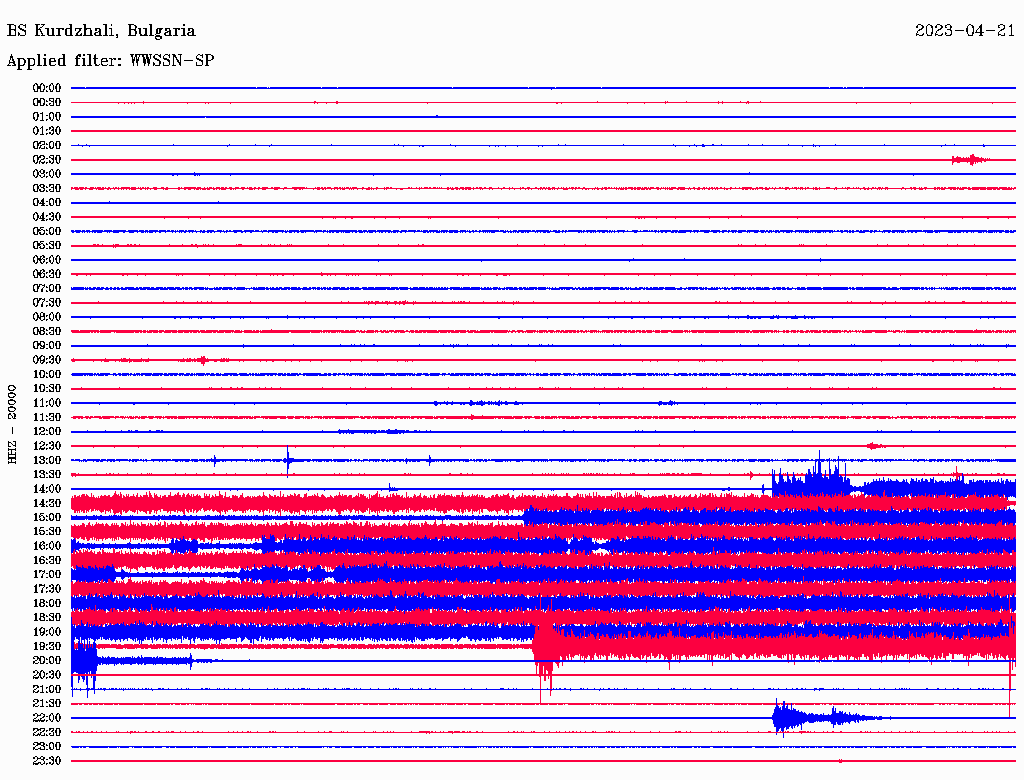Image resolution: width=1024 pixels, height=780 pixels.
Task: Click the 18:00 time label
Action: [47, 604]
